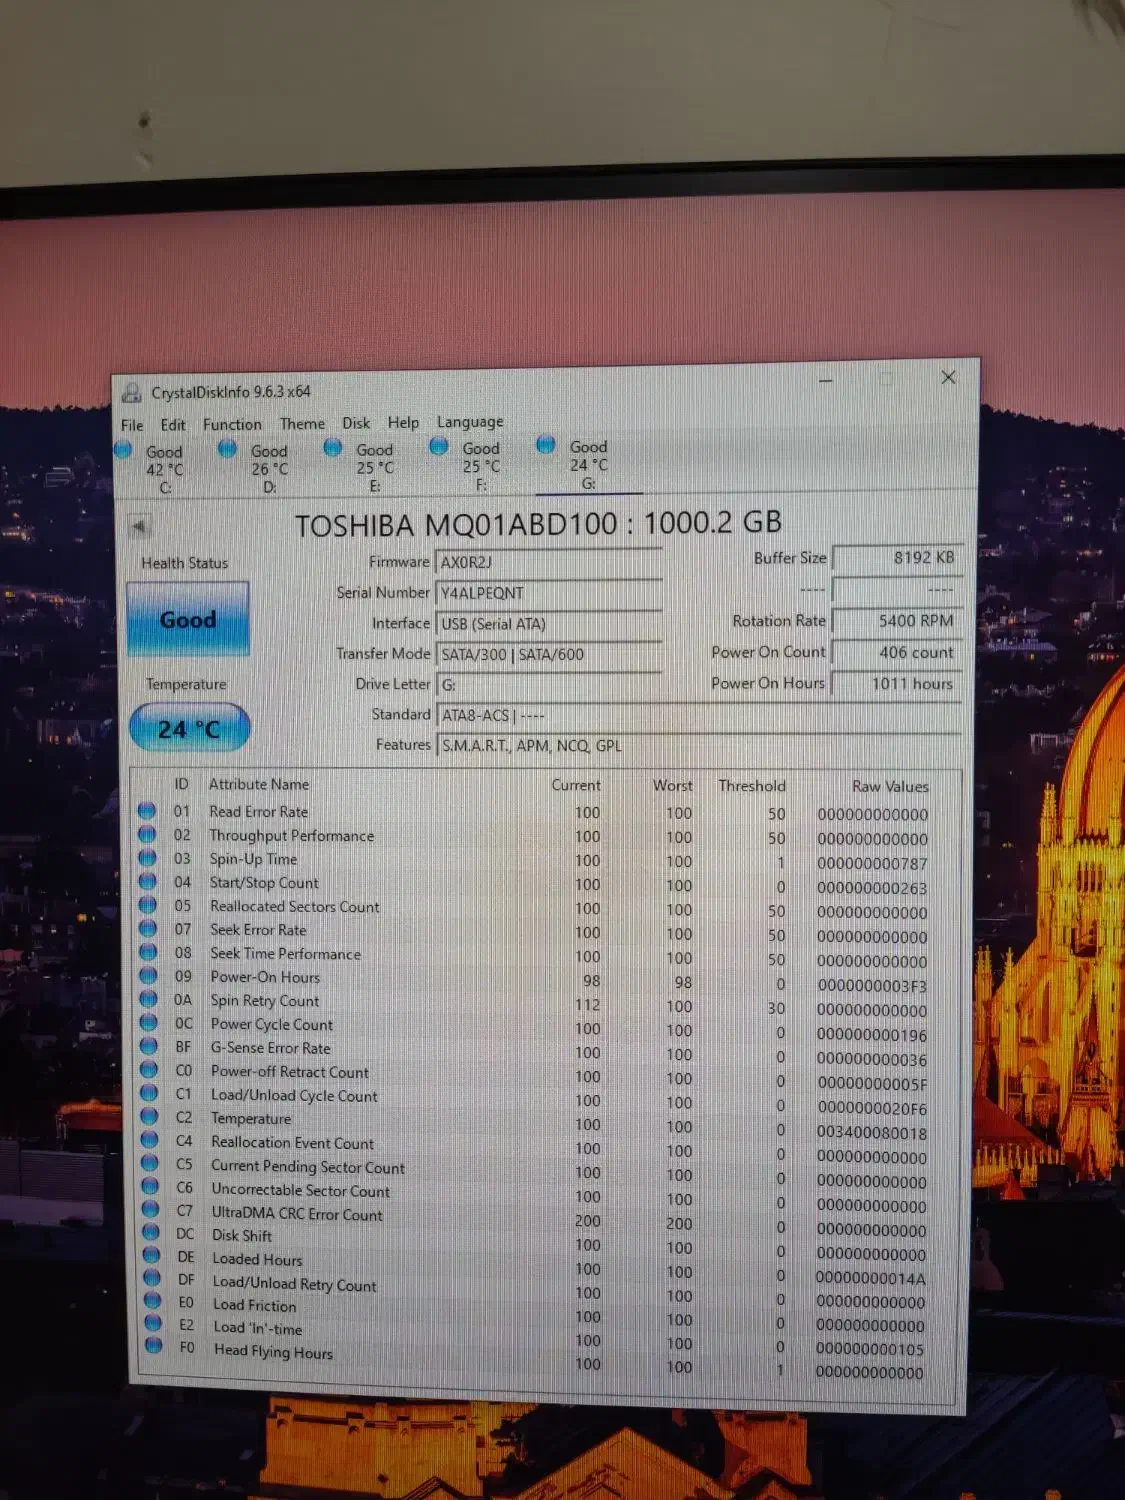Viewport: 1125px width, 1500px height.
Task: Open the Theme menu
Action: point(302,424)
